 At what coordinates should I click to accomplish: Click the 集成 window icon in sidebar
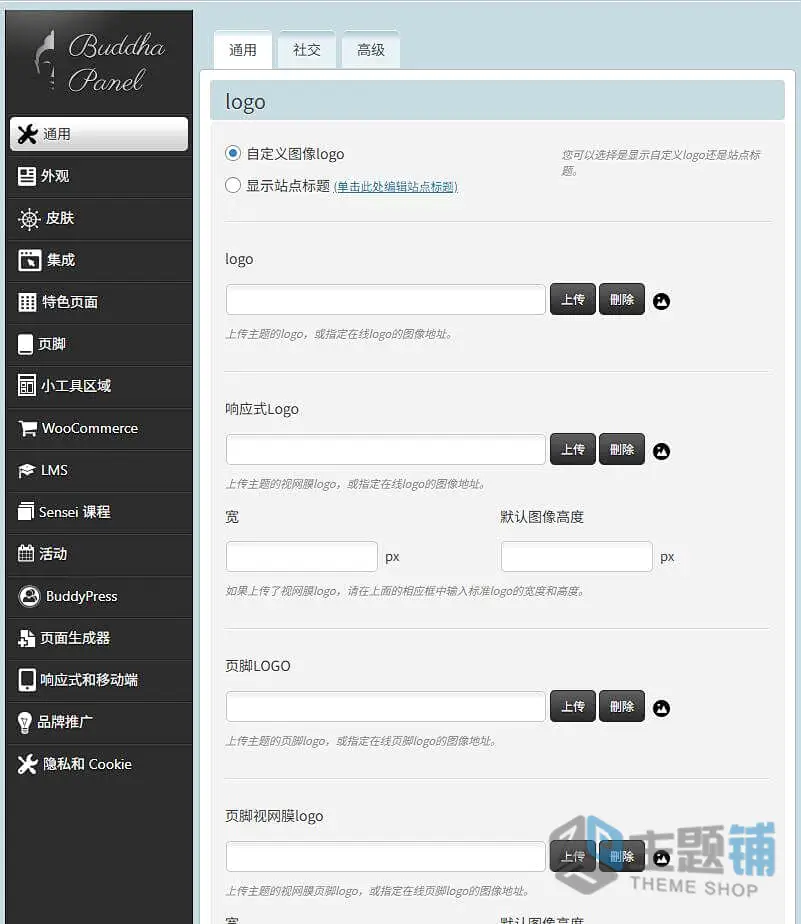(29, 260)
